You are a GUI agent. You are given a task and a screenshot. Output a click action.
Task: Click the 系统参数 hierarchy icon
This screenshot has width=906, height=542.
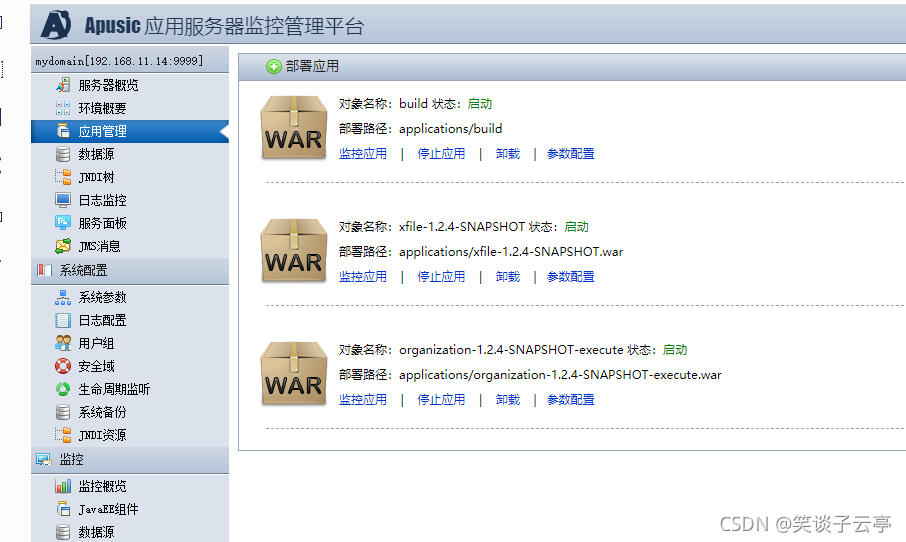pyautogui.click(x=63, y=297)
